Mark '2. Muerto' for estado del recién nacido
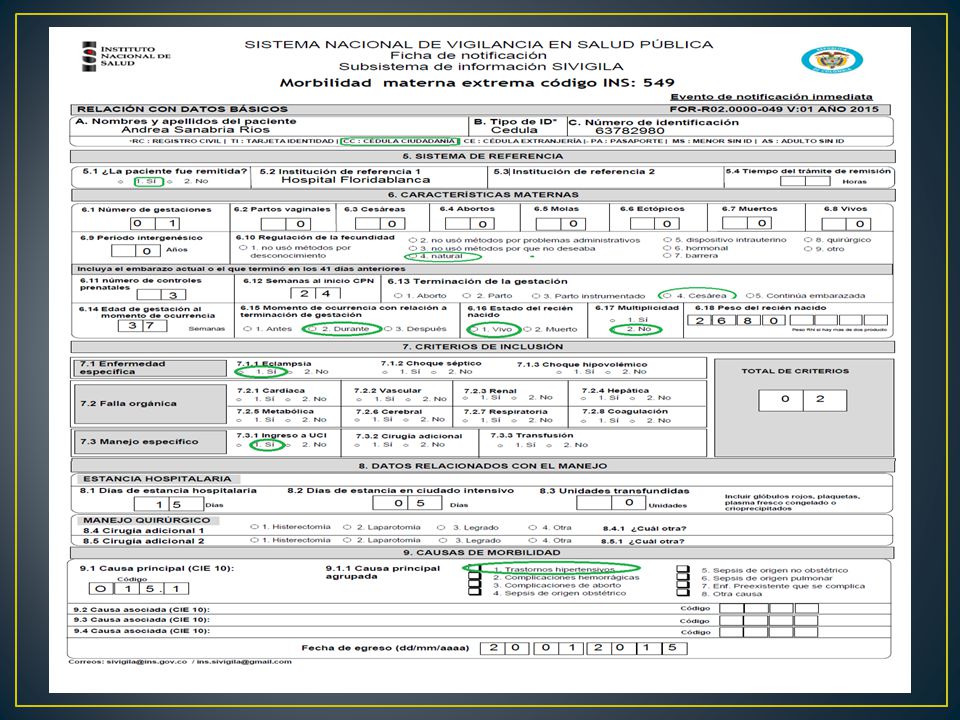 527,329
